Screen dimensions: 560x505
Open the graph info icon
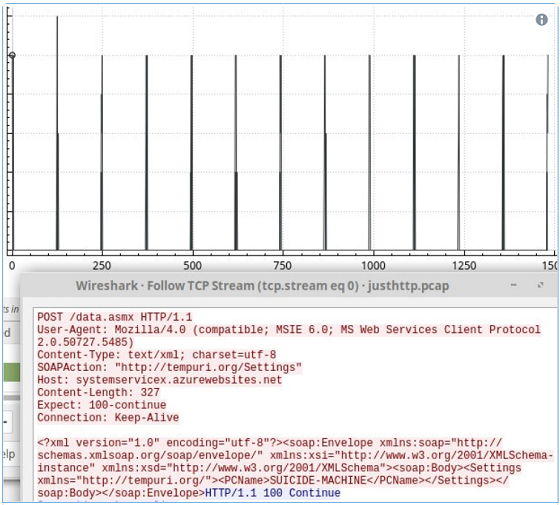point(541,20)
